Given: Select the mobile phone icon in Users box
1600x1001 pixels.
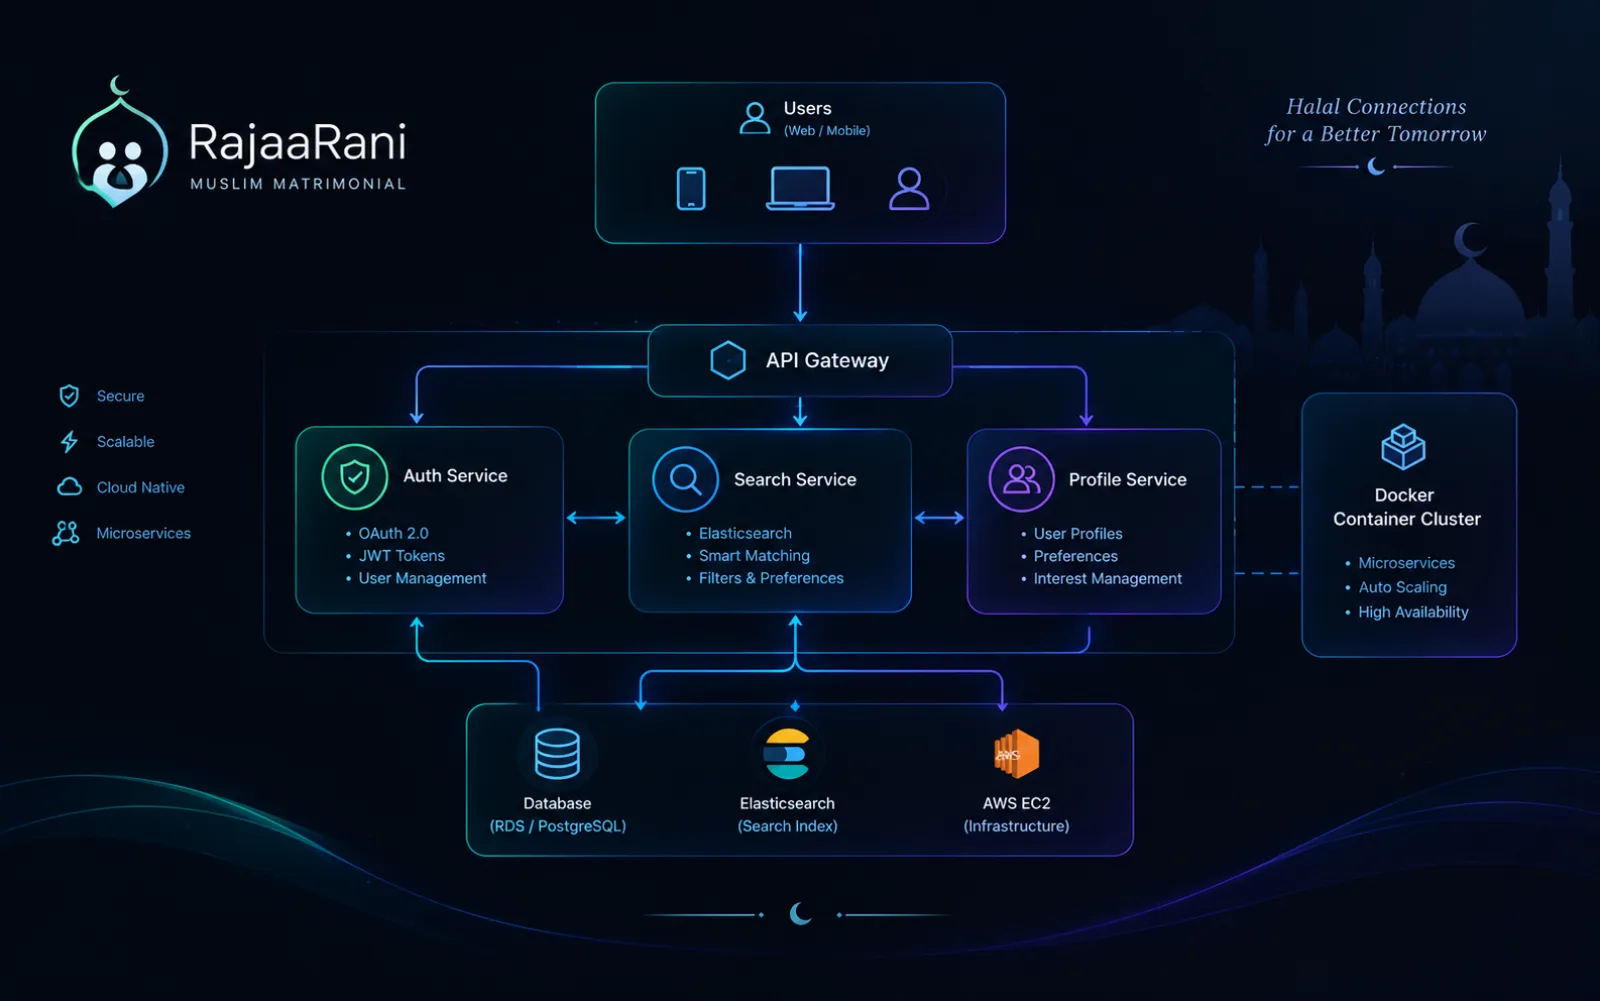Looking at the screenshot, I should click(691, 188).
